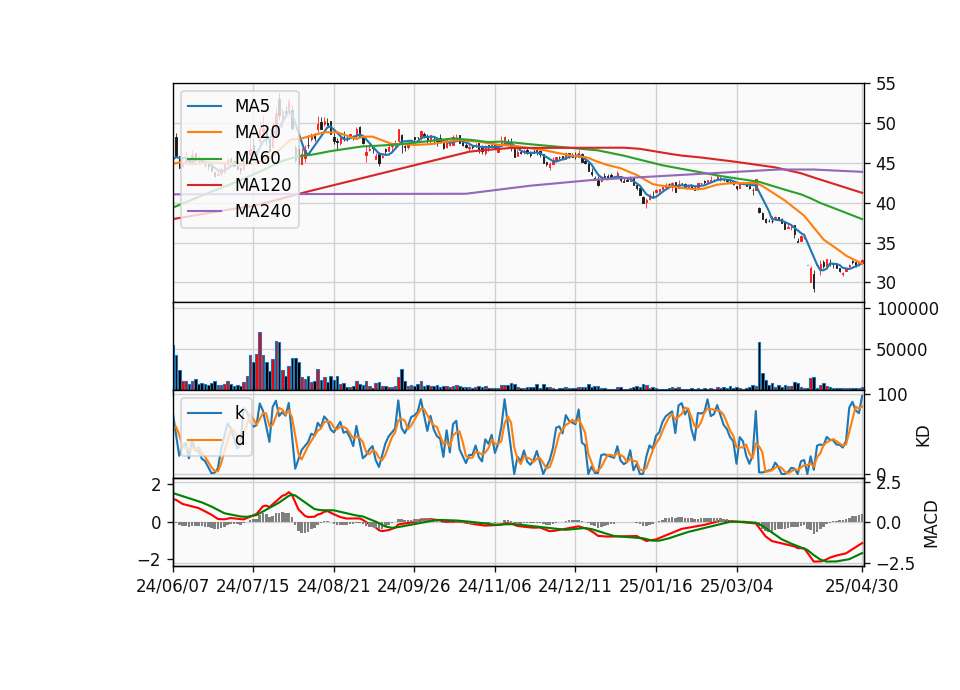Click the KD axis title
Viewport: 960px width, 690px height.
click(923, 437)
